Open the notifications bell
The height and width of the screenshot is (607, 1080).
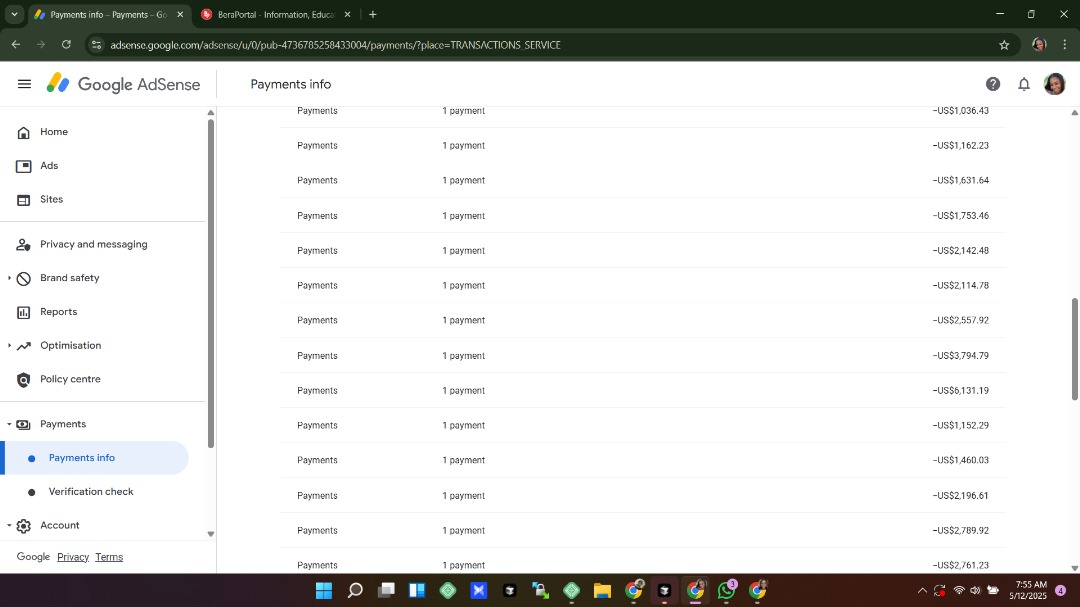point(1024,84)
